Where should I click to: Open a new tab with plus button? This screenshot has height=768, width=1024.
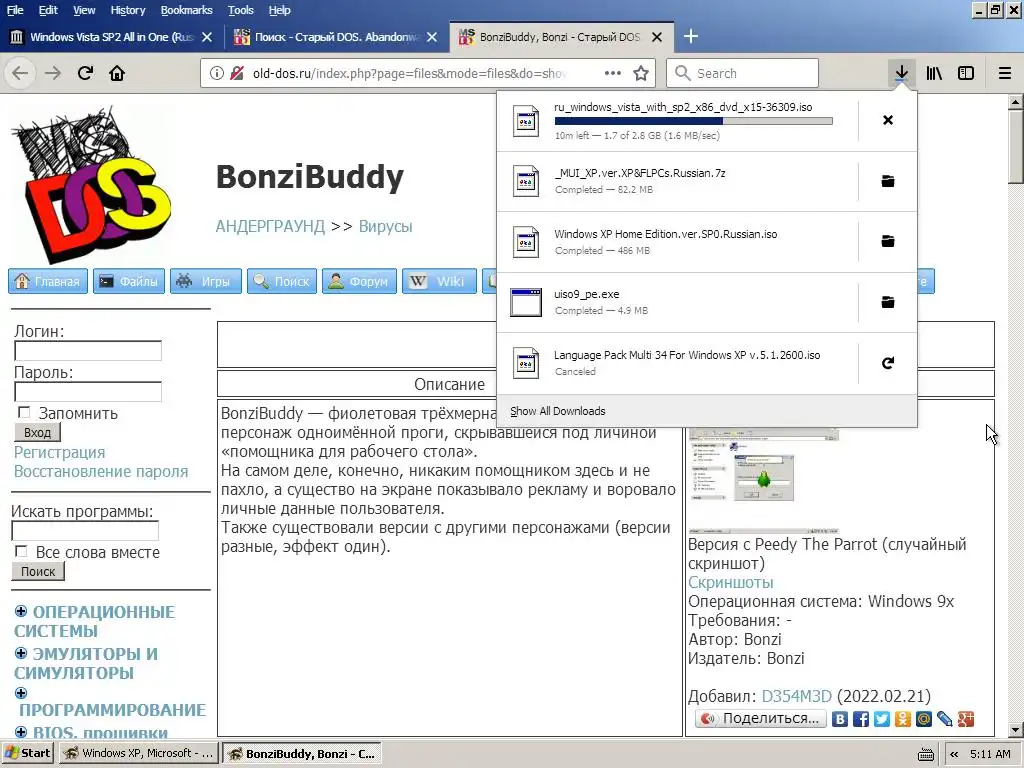(690, 37)
